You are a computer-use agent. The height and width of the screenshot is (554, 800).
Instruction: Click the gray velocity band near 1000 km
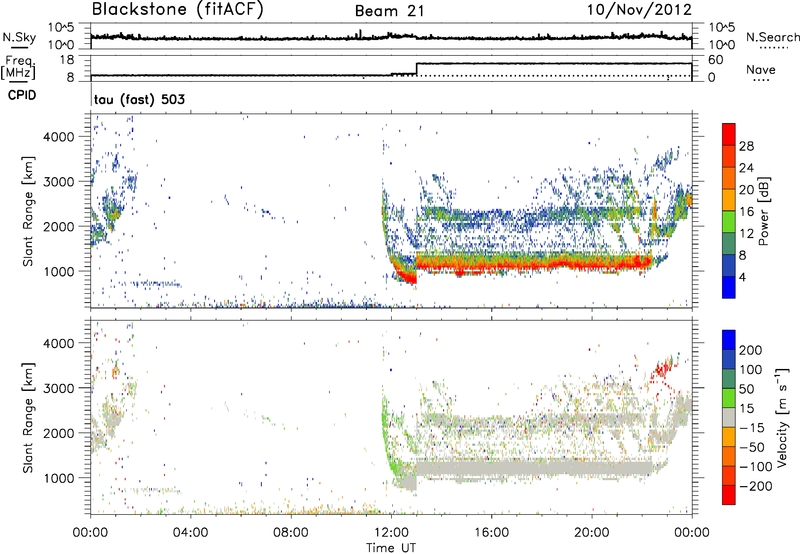(x=533, y=468)
